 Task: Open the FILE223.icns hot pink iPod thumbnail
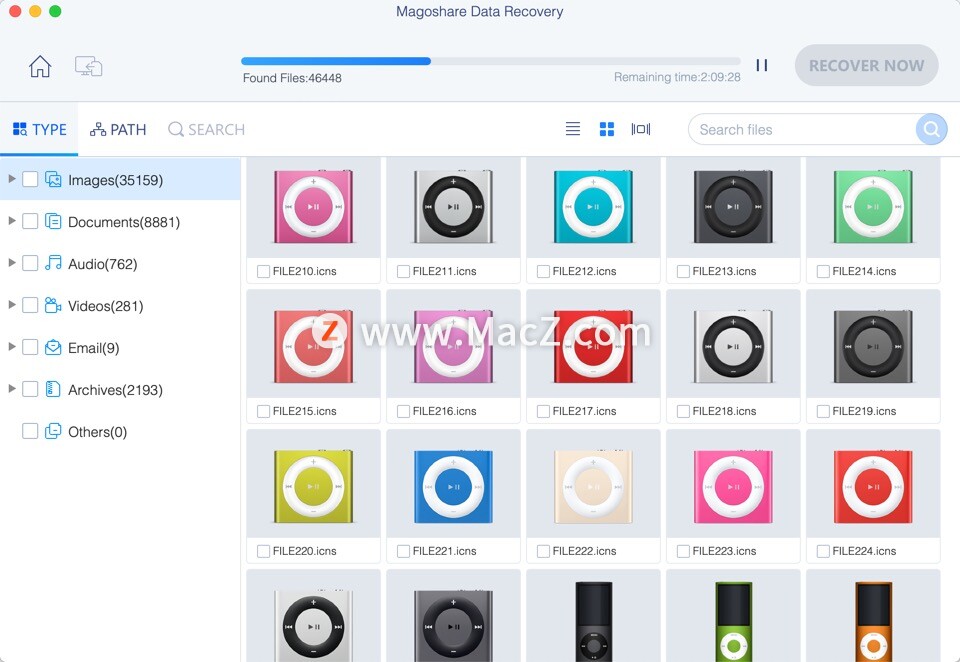tap(733, 486)
